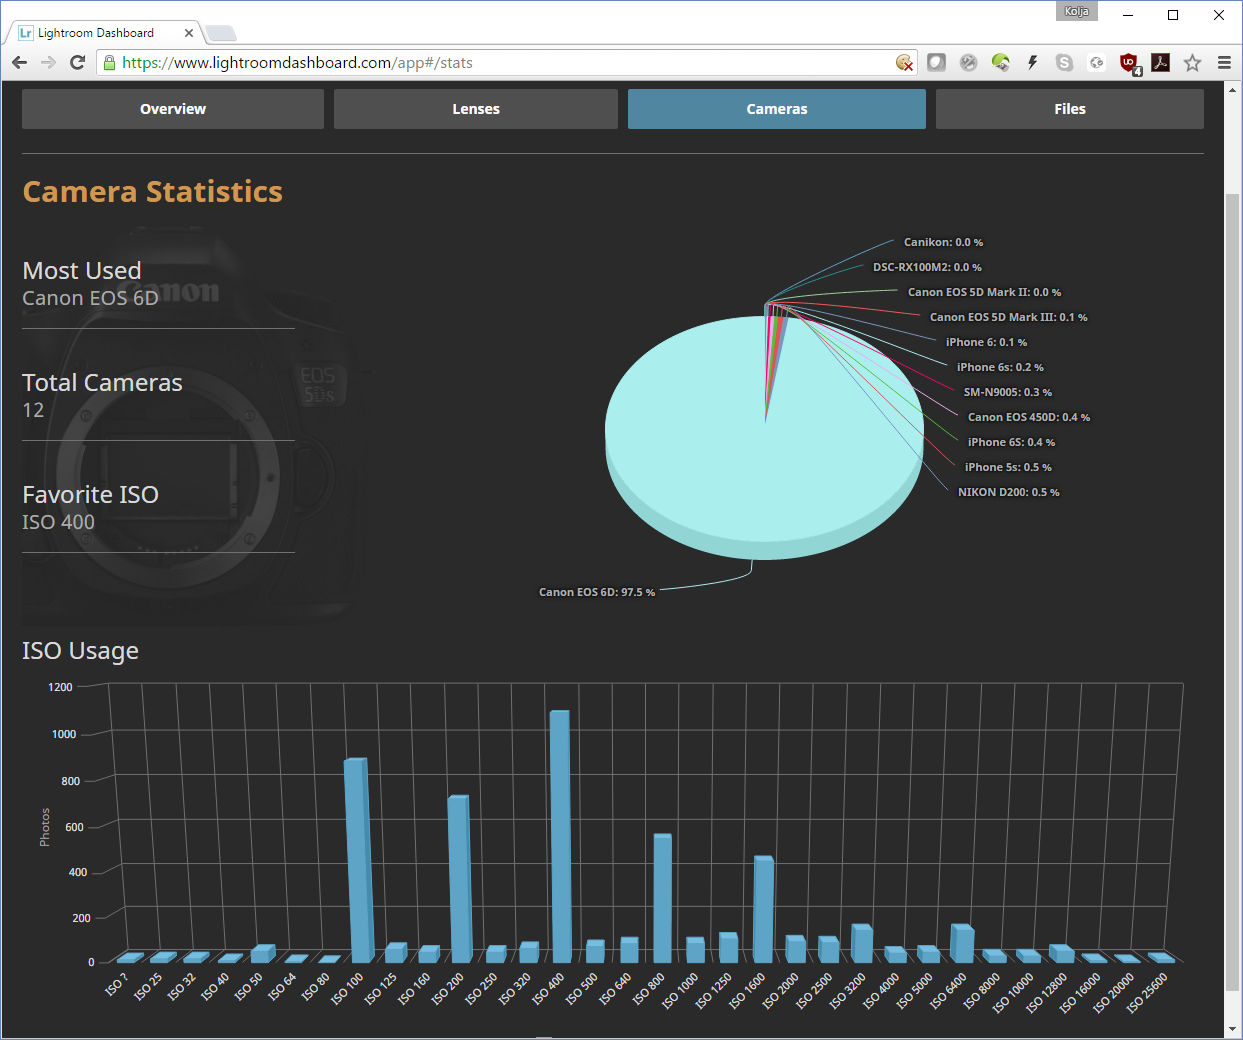Click the grey wrench tools extension icon
The width and height of the screenshot is (1243, 1040).
click(x=968, y=62)
